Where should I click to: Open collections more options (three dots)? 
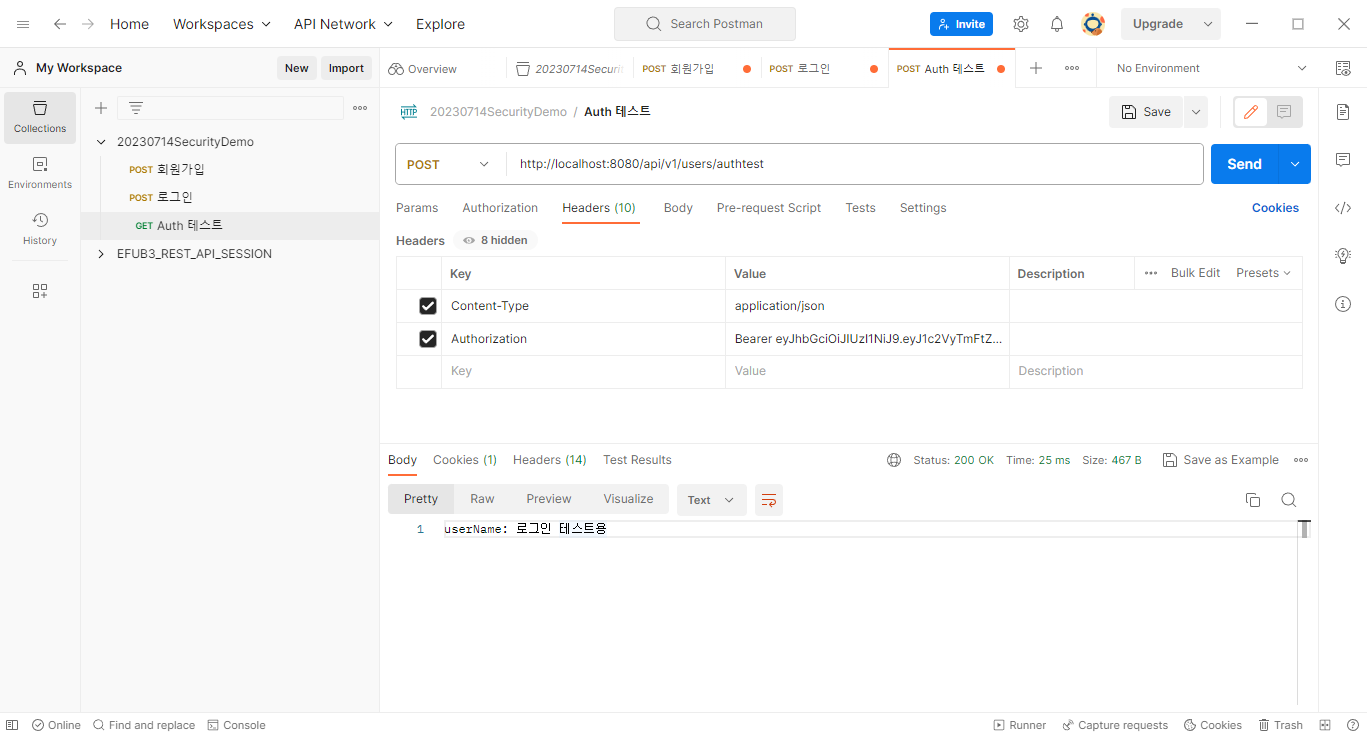361,108
